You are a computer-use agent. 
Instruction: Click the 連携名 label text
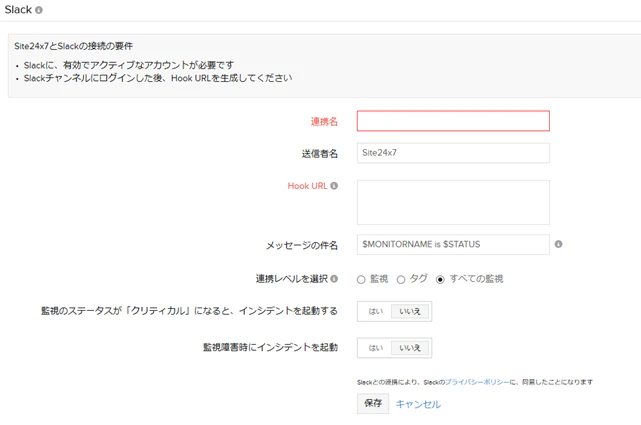[x=324, y=121]
